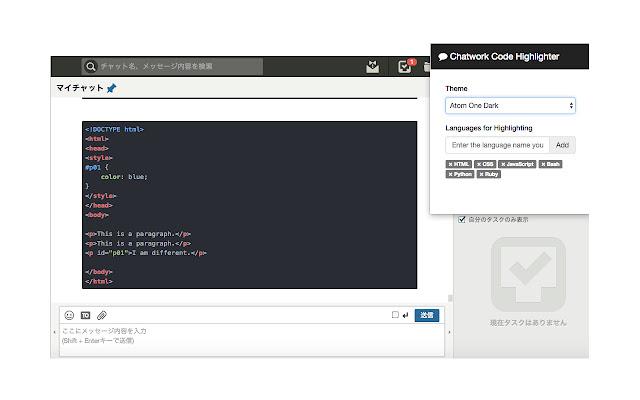Click the speech bubble icon in popup header
The height and width of the screenshot is (400, 640).
[443, 57]
